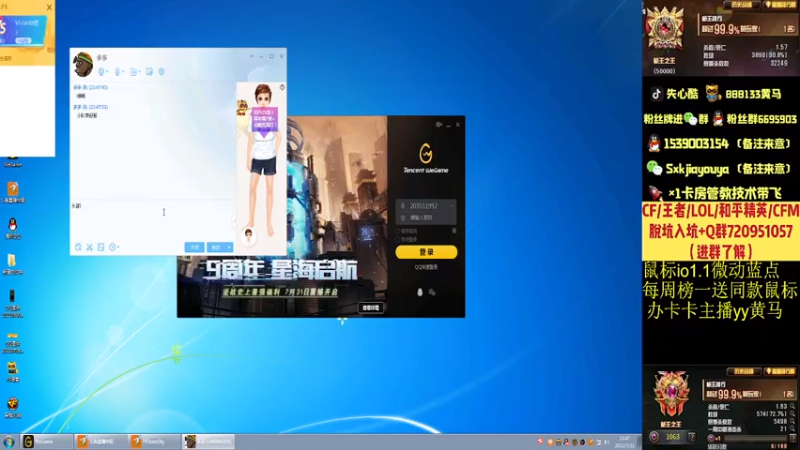This screenshot has width=800, height=450.
Task: Click the blue banner card in the top-left popup
Action: point(23,30)
